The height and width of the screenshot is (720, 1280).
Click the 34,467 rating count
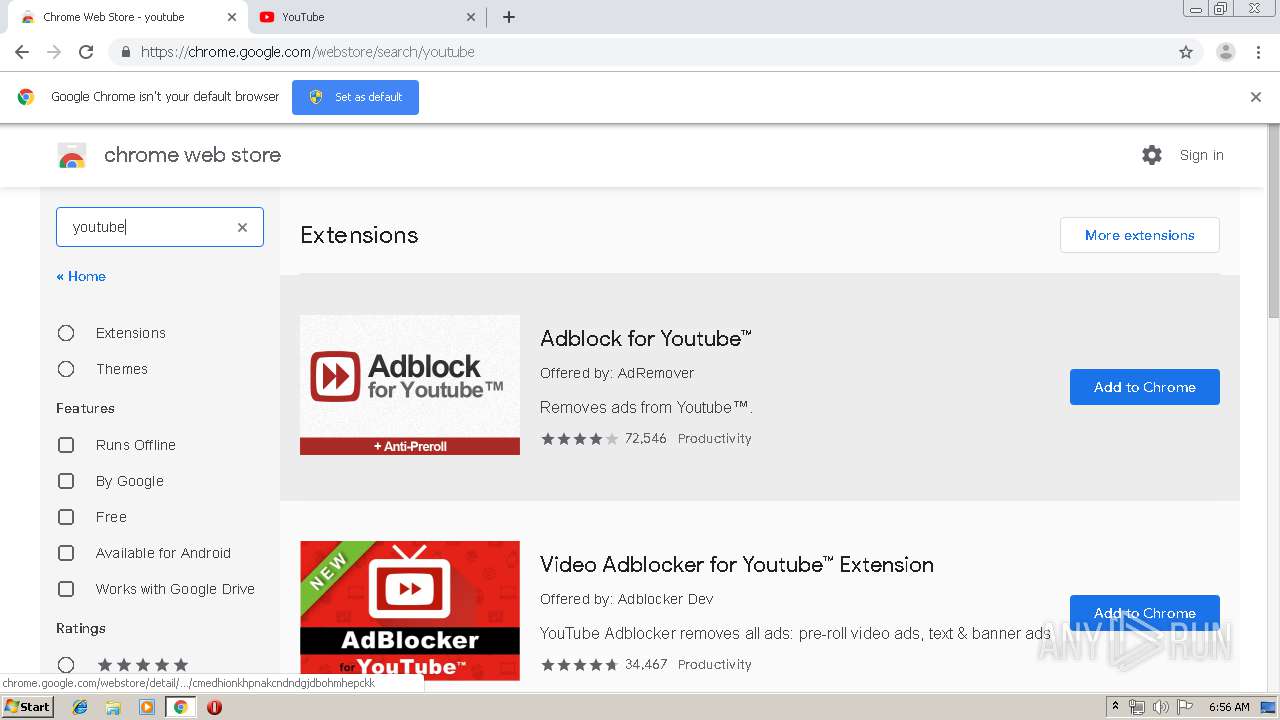[x=646, y=664]
